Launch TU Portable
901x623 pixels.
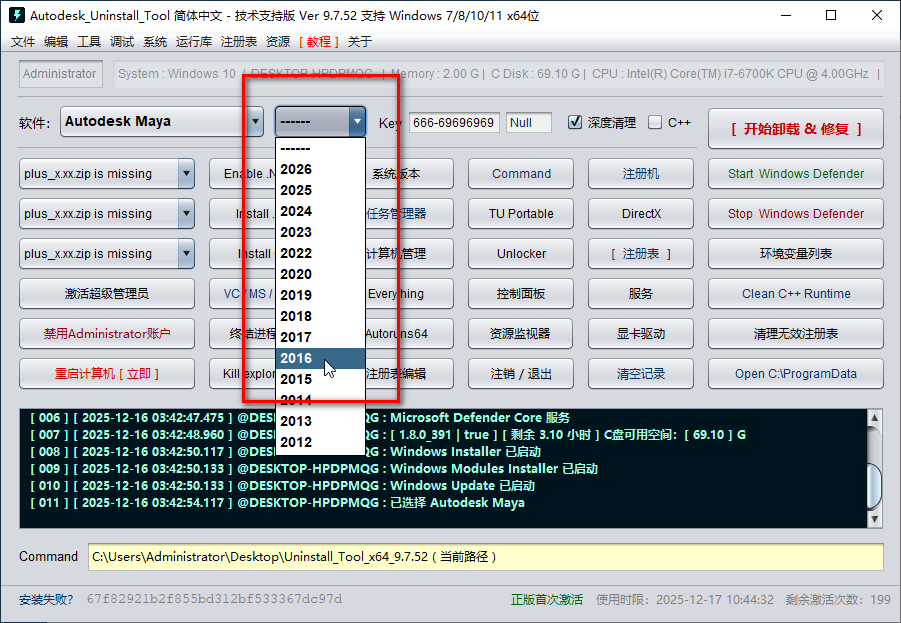521,214
